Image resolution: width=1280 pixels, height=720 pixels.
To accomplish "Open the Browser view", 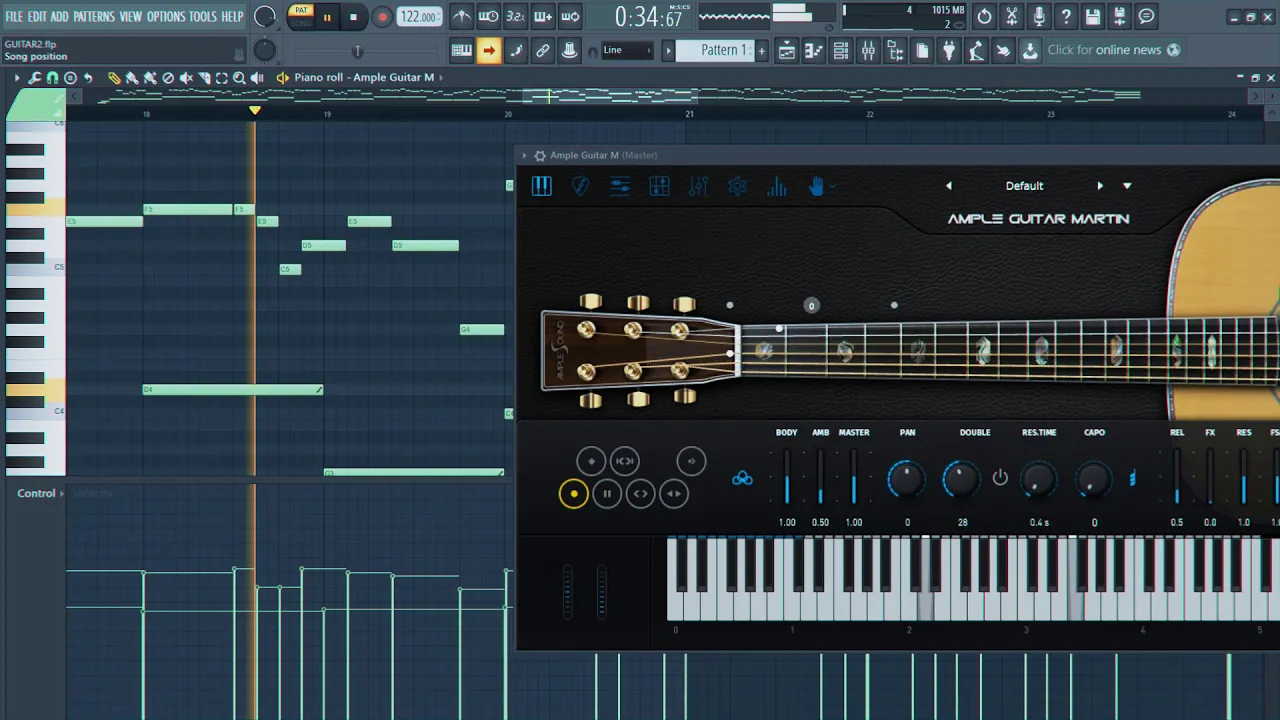I will 895,50.
